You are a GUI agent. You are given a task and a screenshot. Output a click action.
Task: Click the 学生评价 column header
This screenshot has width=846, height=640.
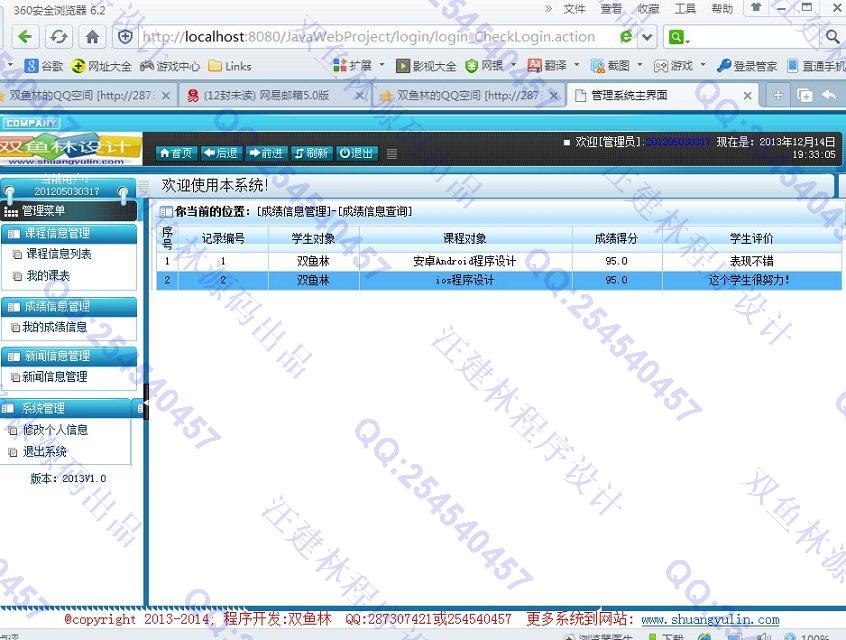751,238
